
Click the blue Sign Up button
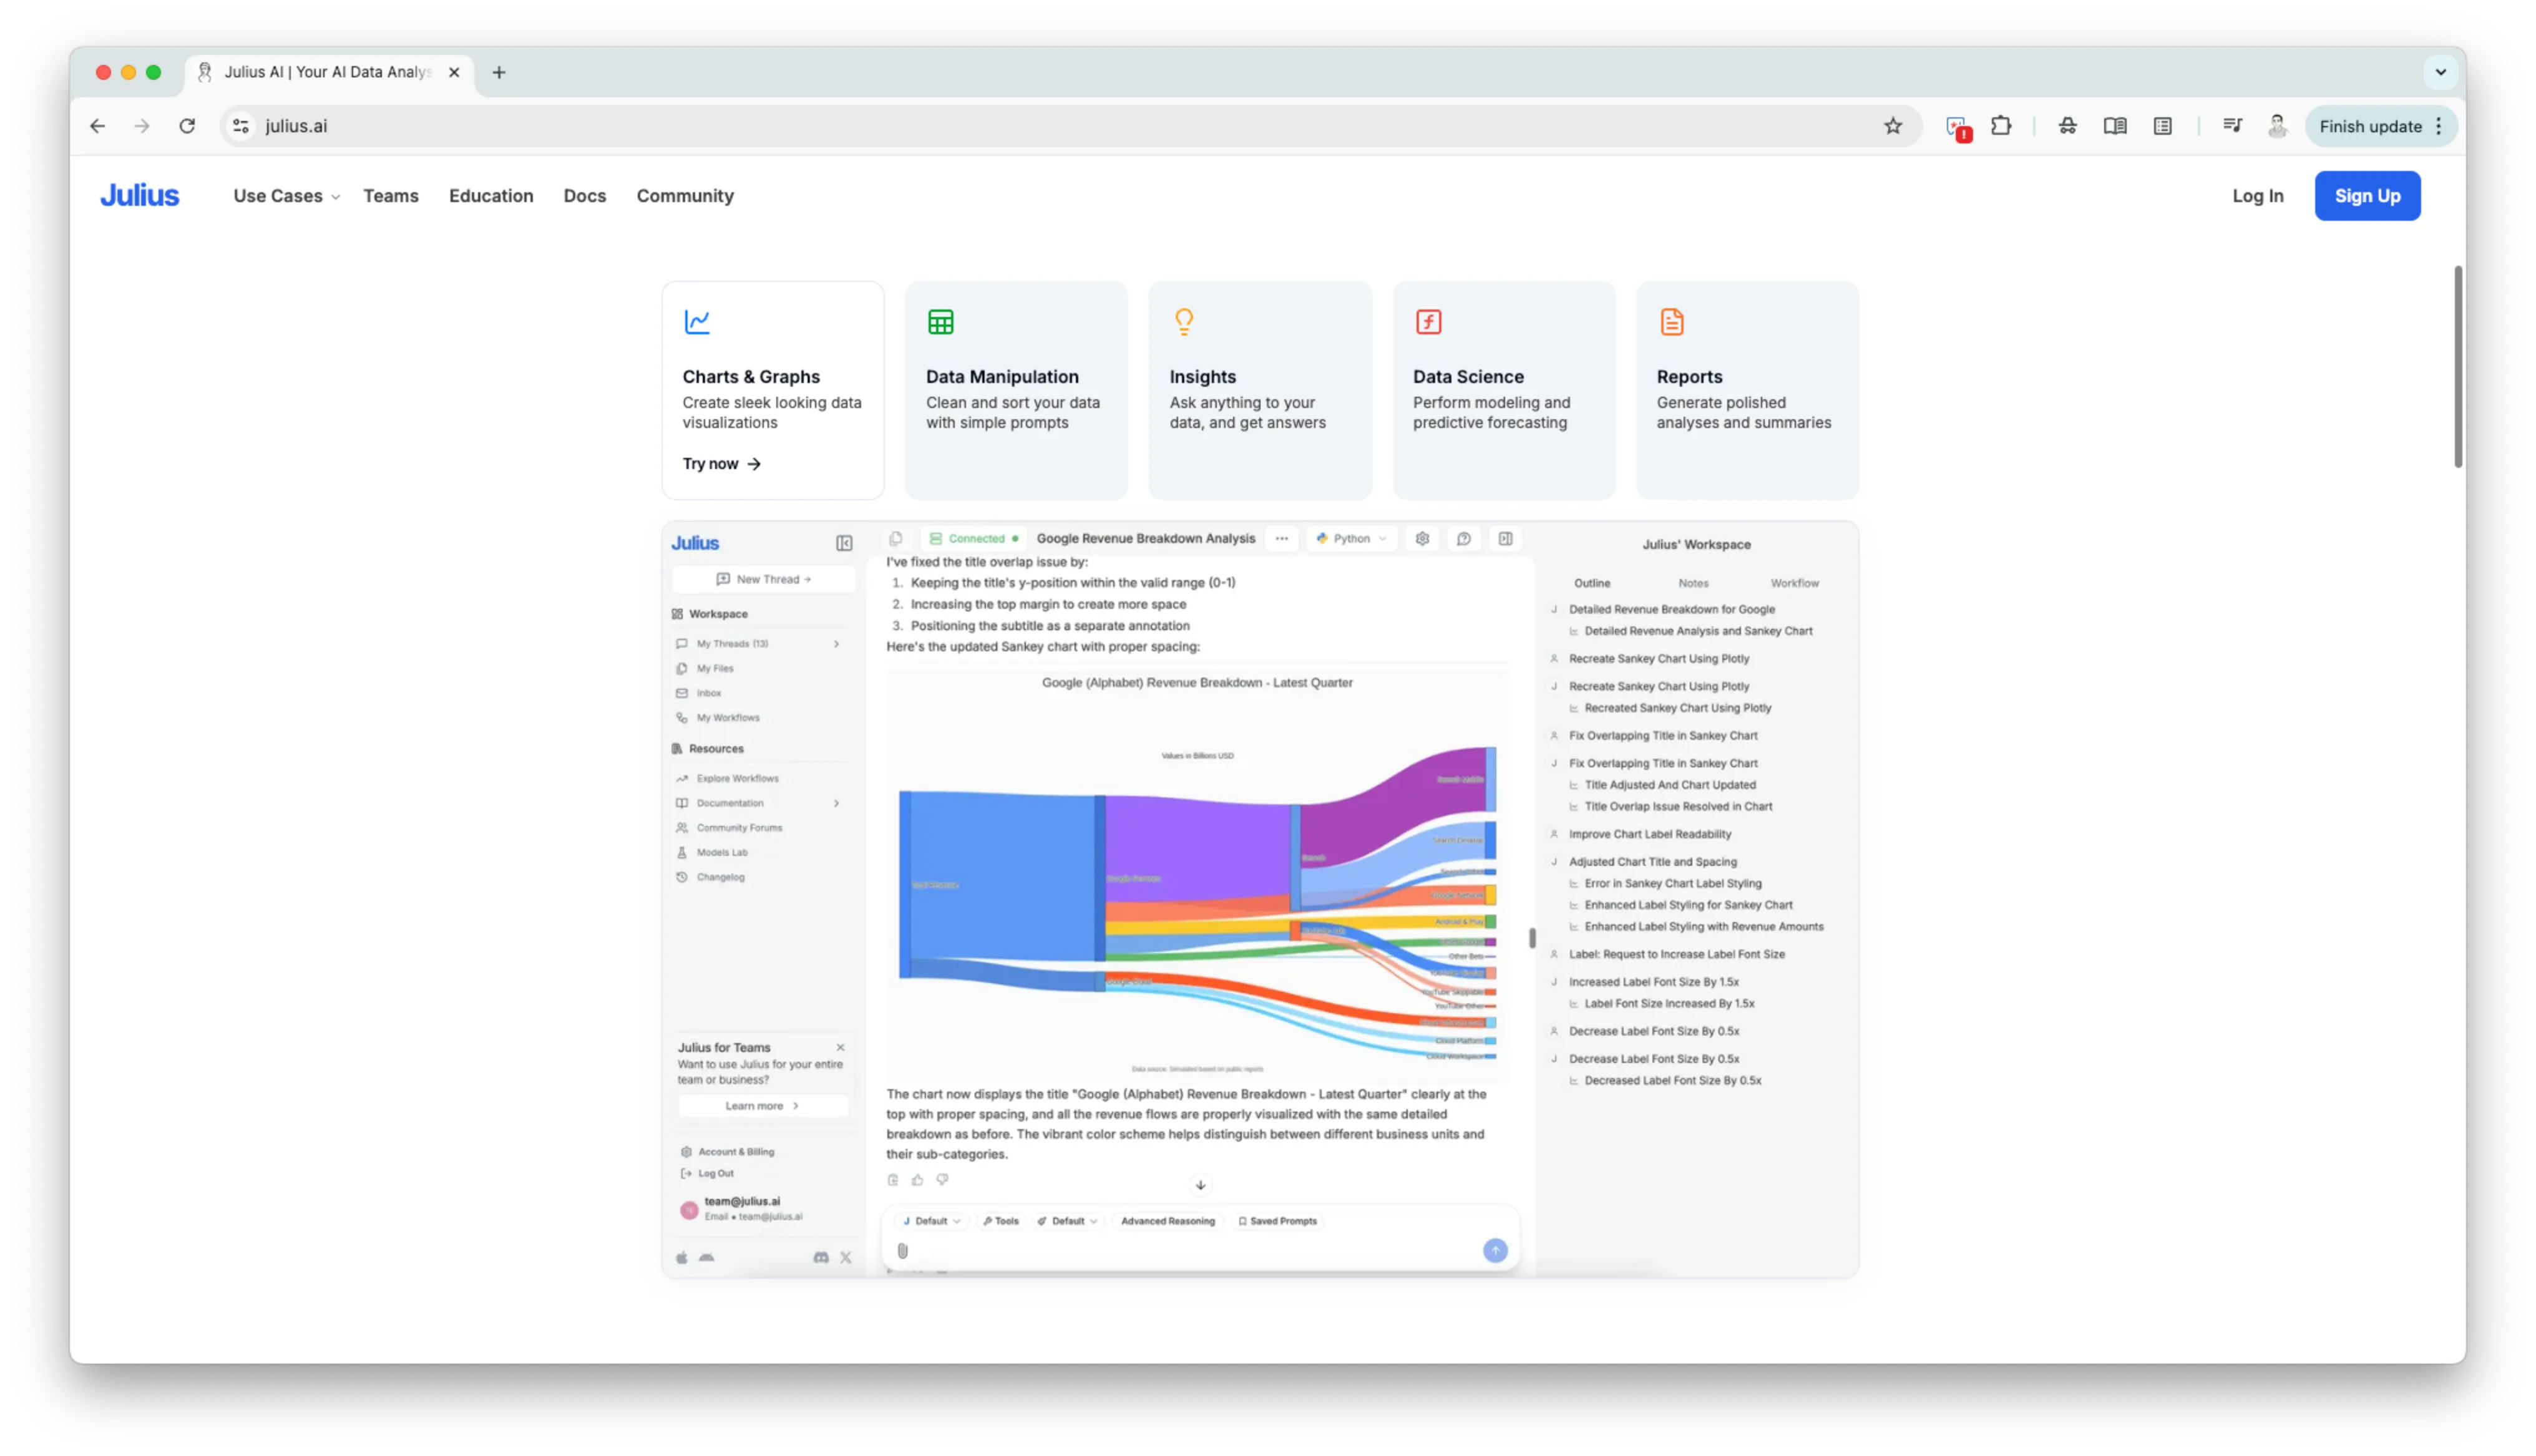tap(2366, 196)
